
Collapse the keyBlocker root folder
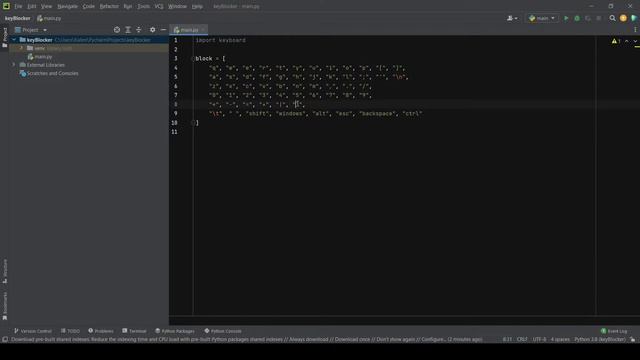pyautogui.click(x=14, y=40)
